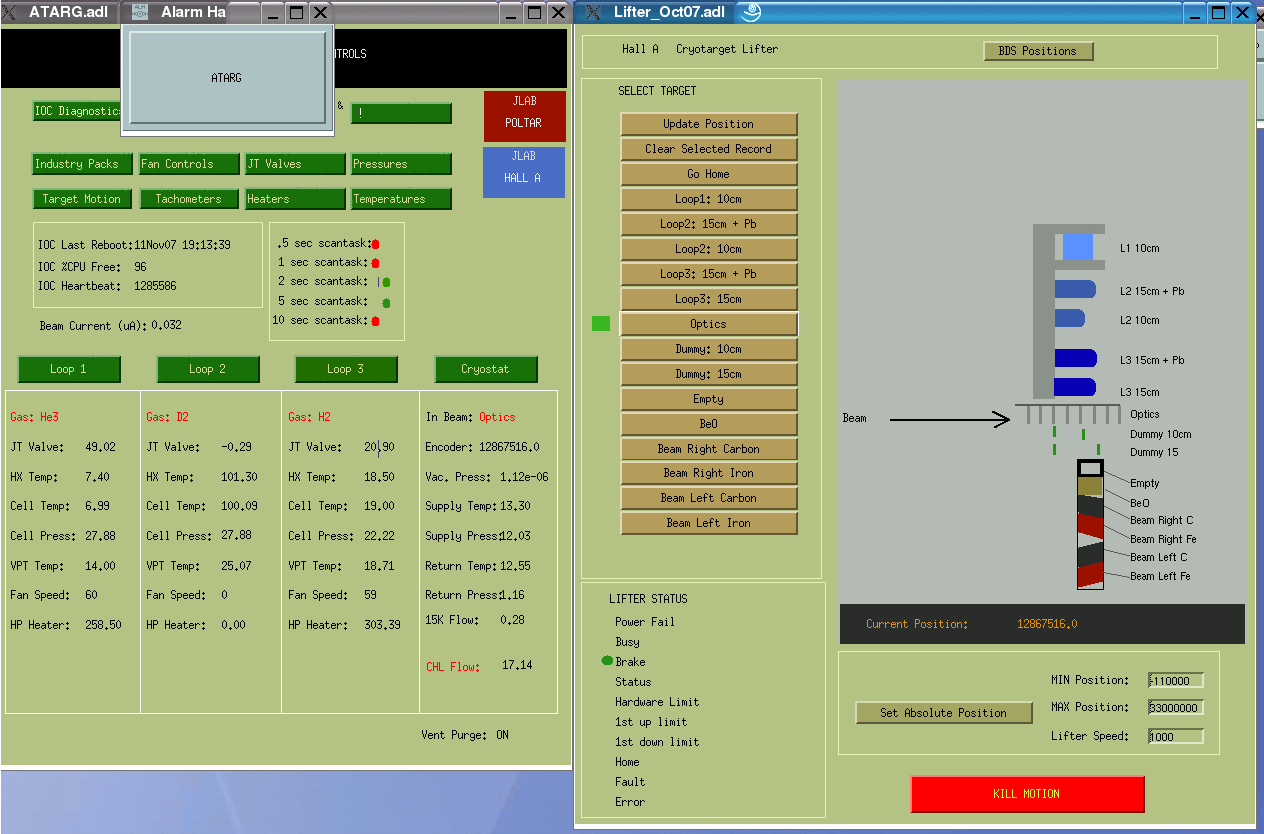The height and width of the screenshot is (834, 1264).
Task: Select target Loop1: 10cm
Action: click(709, 199)
